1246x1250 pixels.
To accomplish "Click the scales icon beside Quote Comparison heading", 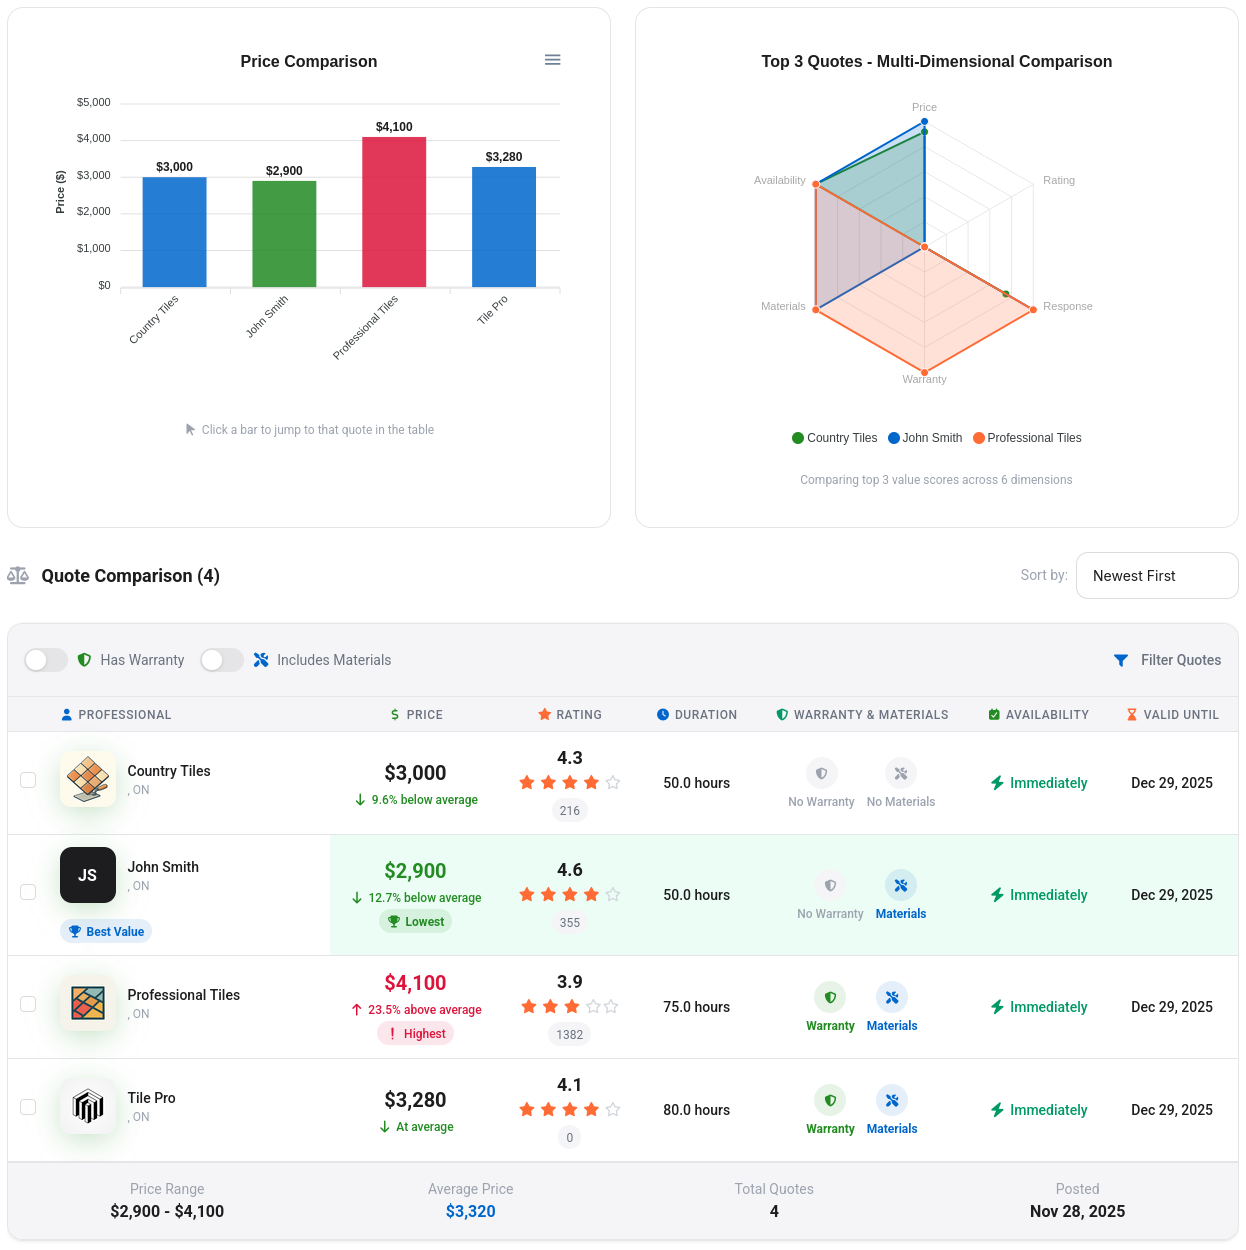I will tap(18, 575).
